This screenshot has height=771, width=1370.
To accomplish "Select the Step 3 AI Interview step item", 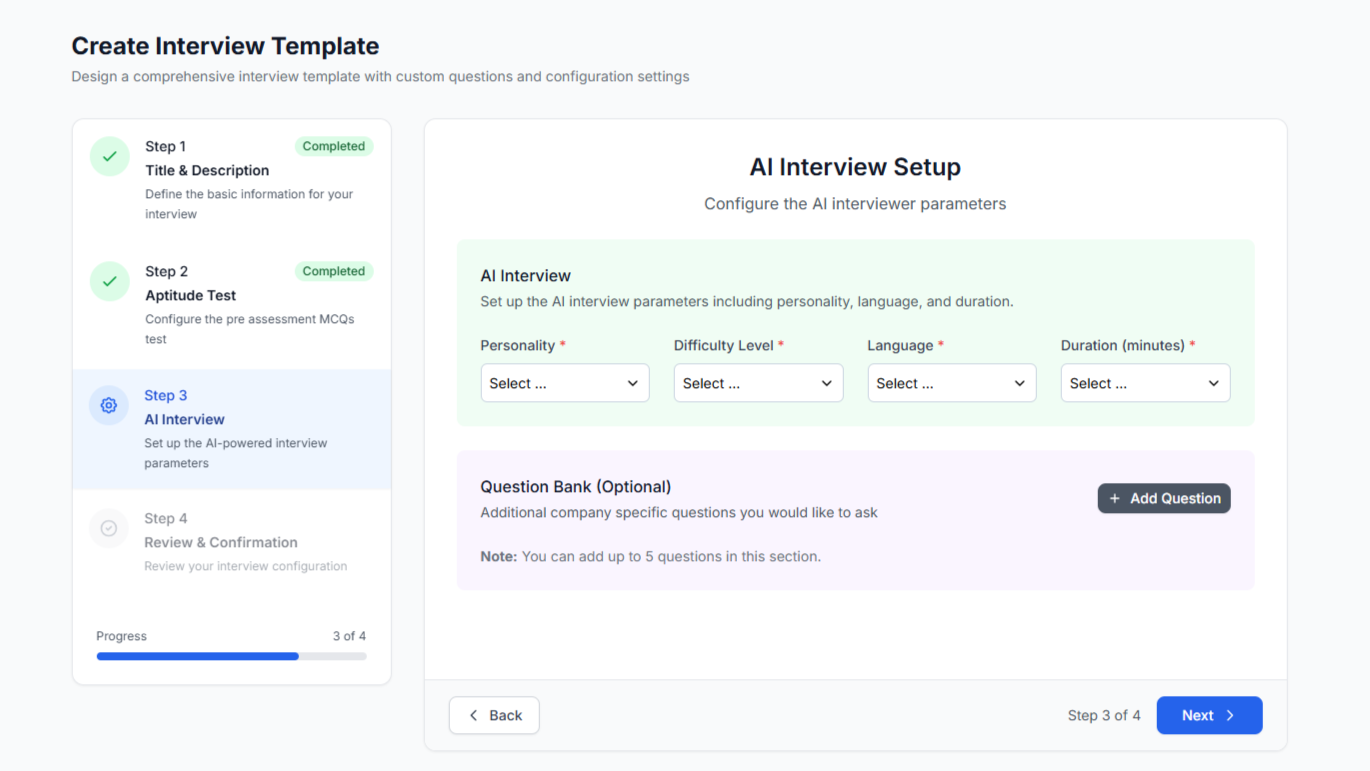I will coord(231,428).
